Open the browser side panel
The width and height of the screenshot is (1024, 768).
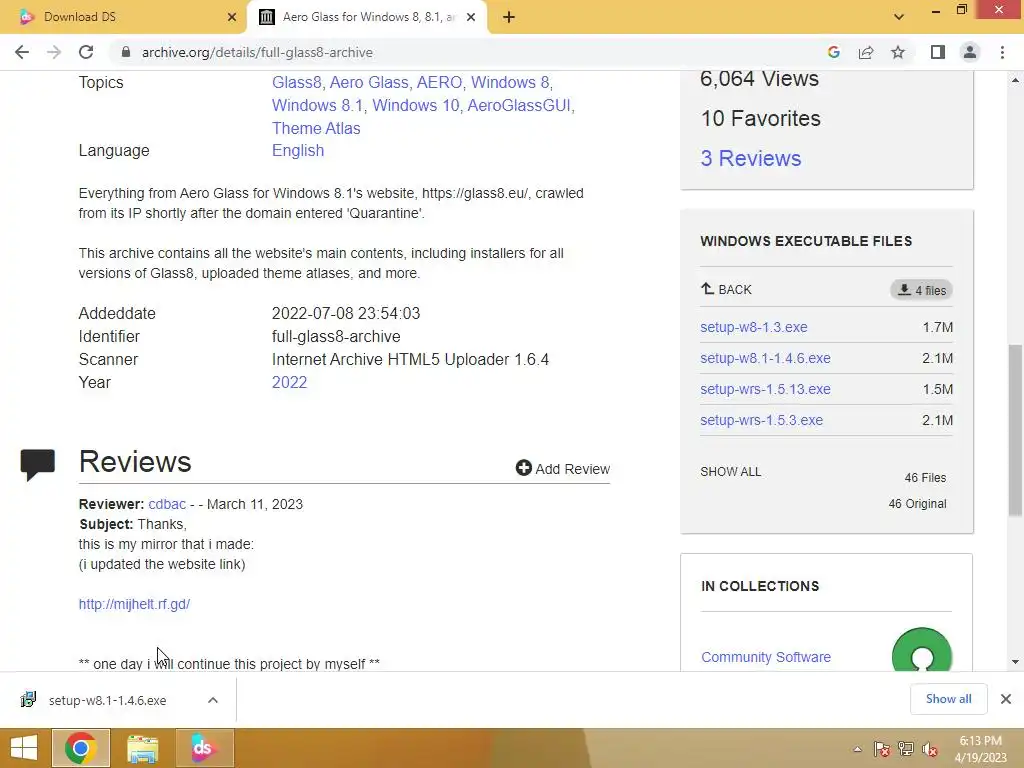point(938,52)
